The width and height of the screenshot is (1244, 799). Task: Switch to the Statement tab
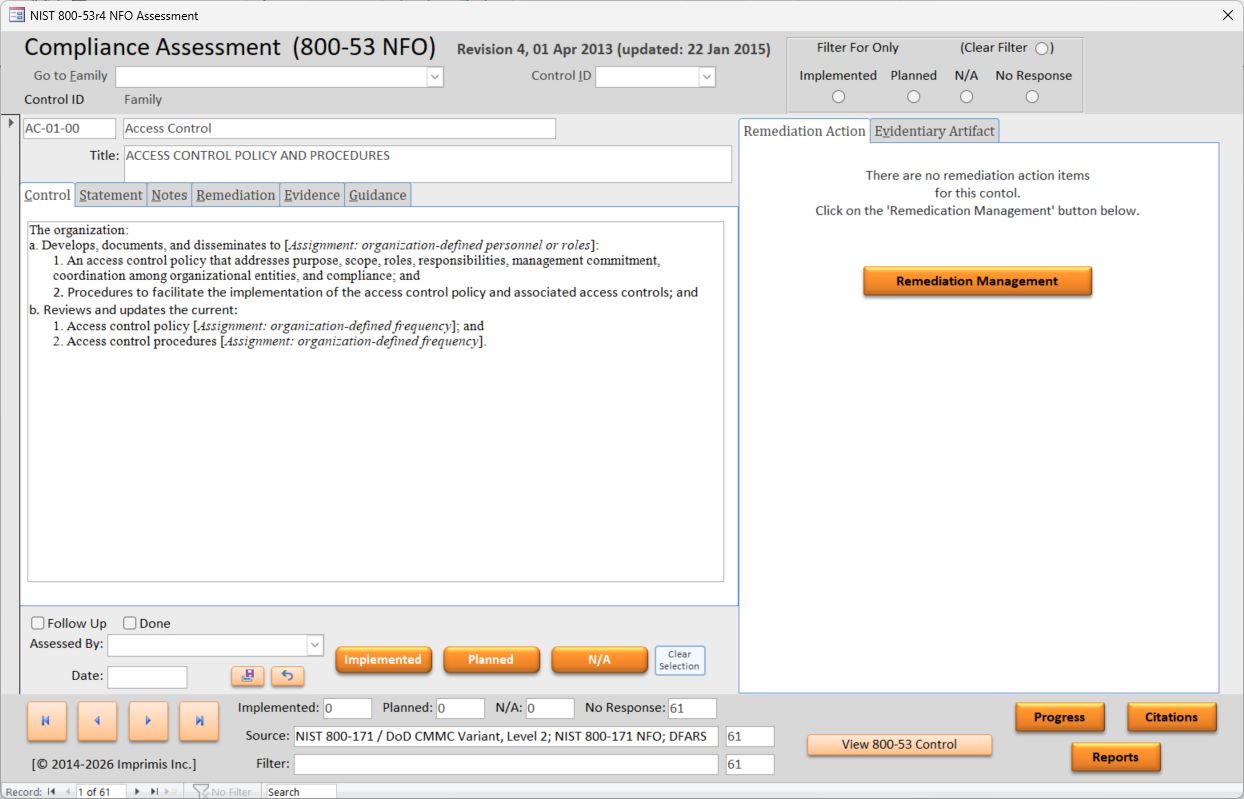[x=111, y=195]
